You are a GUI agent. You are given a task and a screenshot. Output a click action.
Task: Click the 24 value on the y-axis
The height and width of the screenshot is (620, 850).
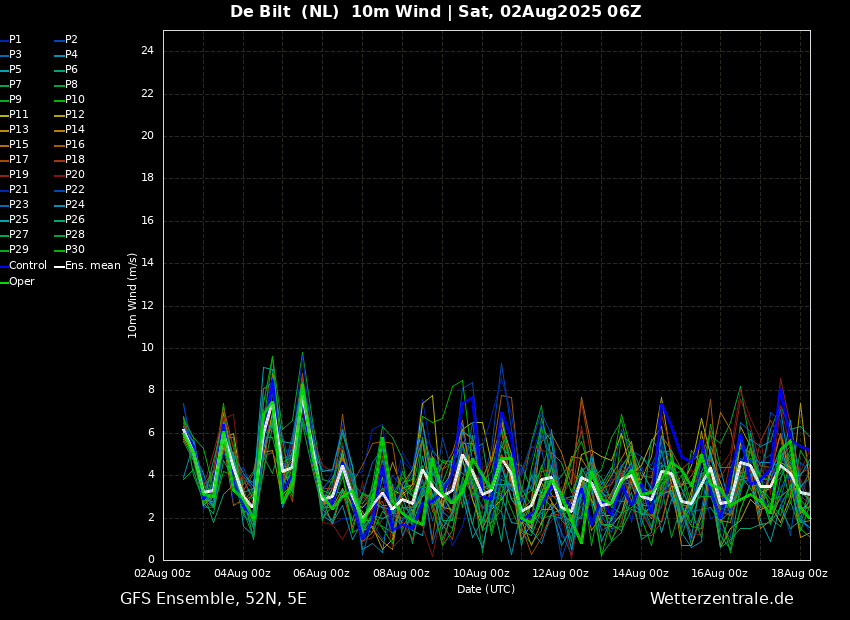(x=147, y=51)
